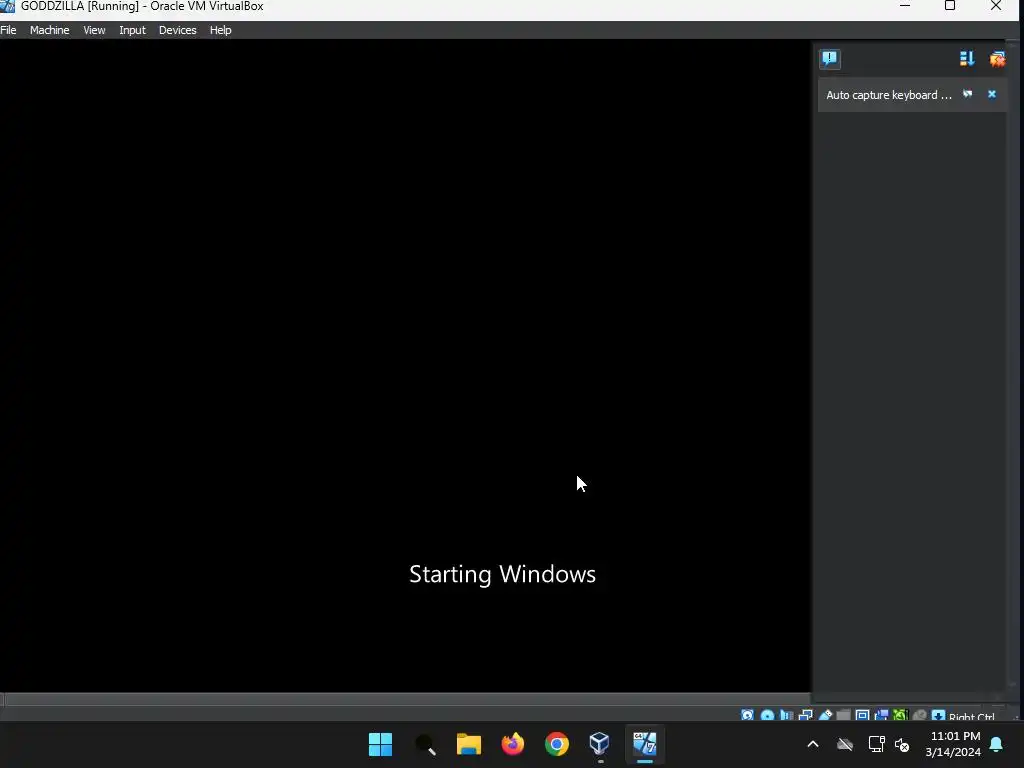Click the recording status icon
The image size is (1024, 768).
point(882,716)
